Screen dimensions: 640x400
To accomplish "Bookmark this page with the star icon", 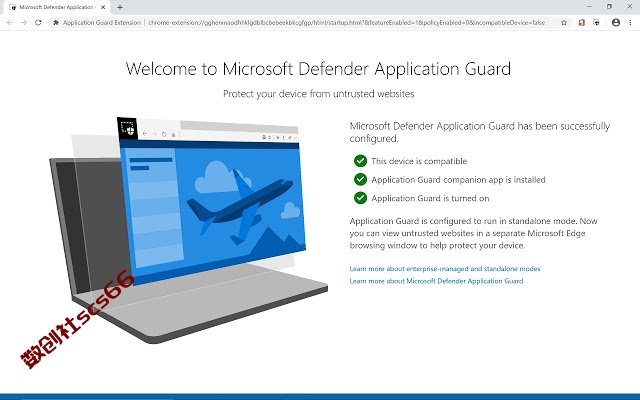I will coord(564,23).
